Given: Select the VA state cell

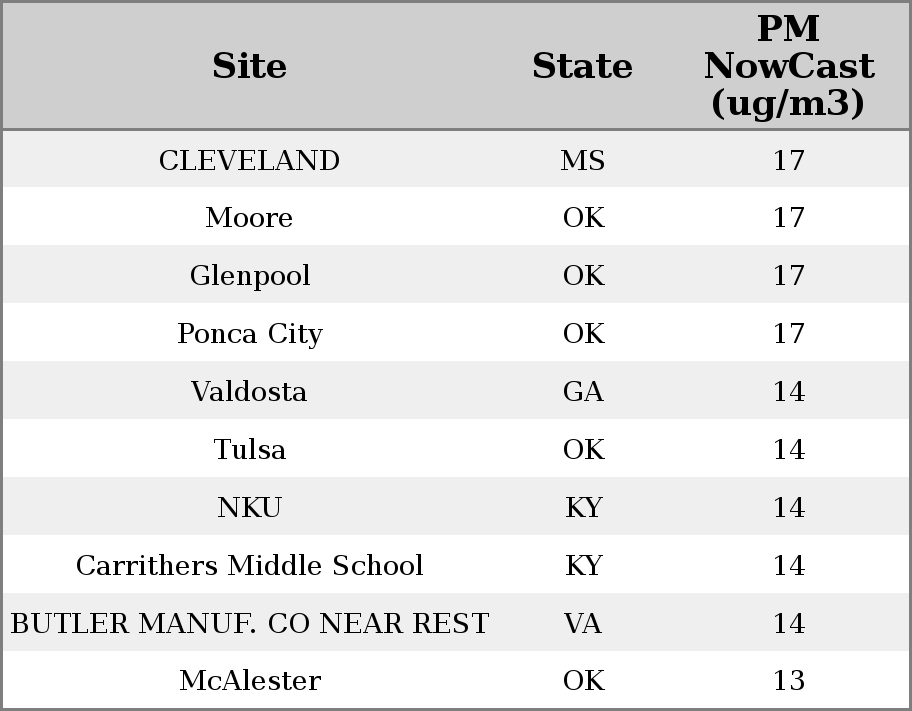Looking at the screenshot, I should click(x=582, y=623).
